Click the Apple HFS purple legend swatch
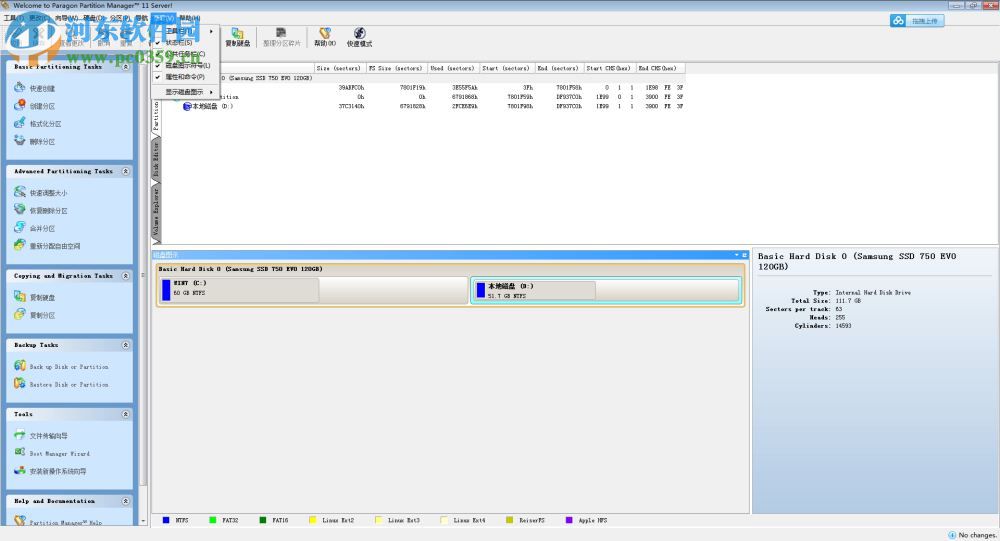The image size is (1000, 541). coord(569,520)
